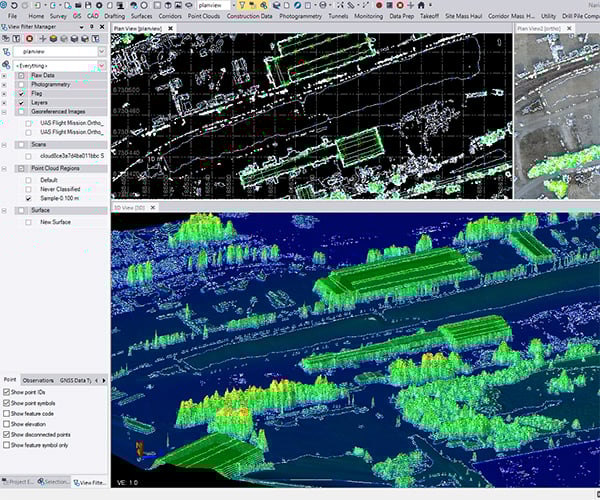The image size is (600, 500).
Task: Open the toolbar planview combo box dropdown arrow
Action: pos(233,5)
